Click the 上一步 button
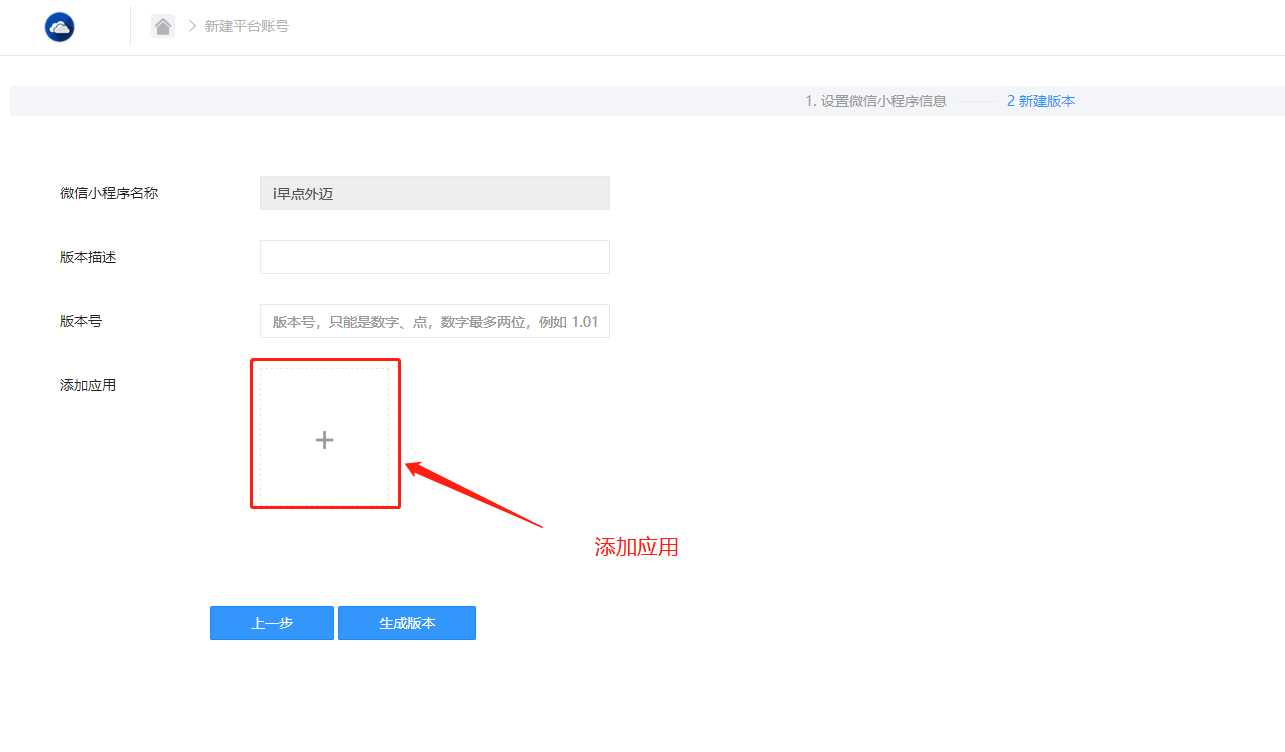This screenshot has width=1285, height=752. [272, 623]
